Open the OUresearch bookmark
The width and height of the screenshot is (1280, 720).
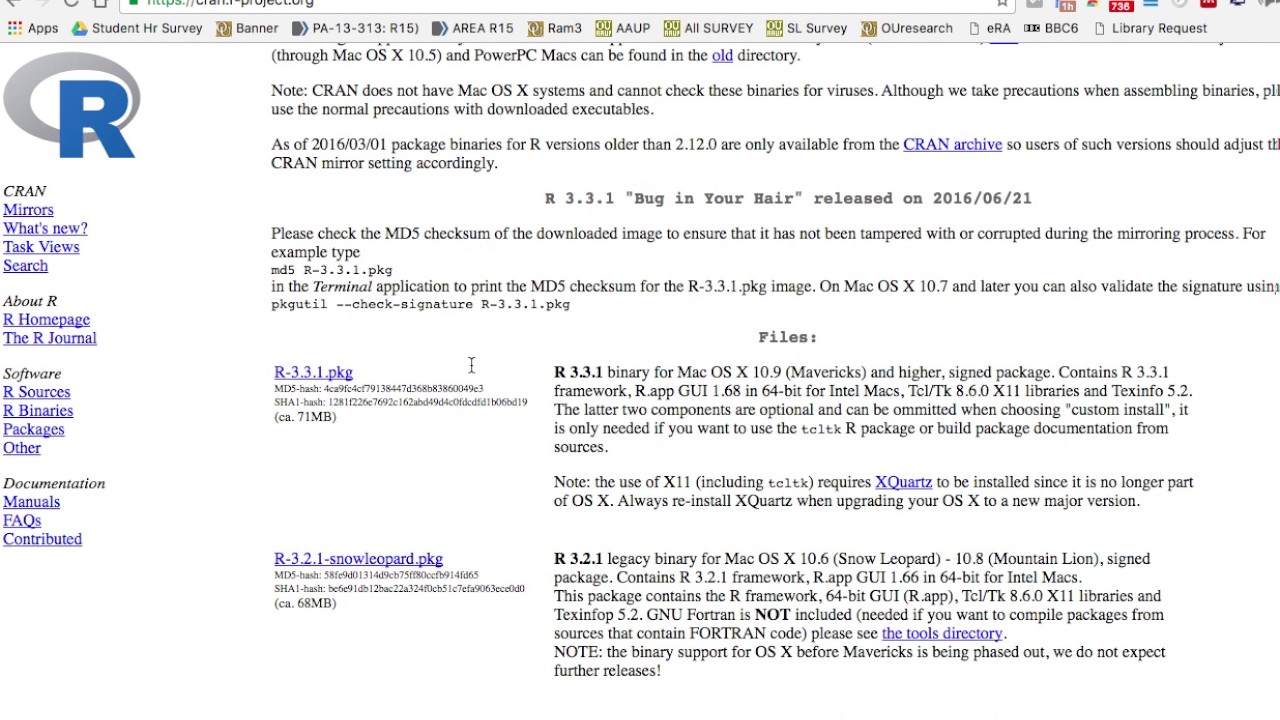[x=907, y=28]
